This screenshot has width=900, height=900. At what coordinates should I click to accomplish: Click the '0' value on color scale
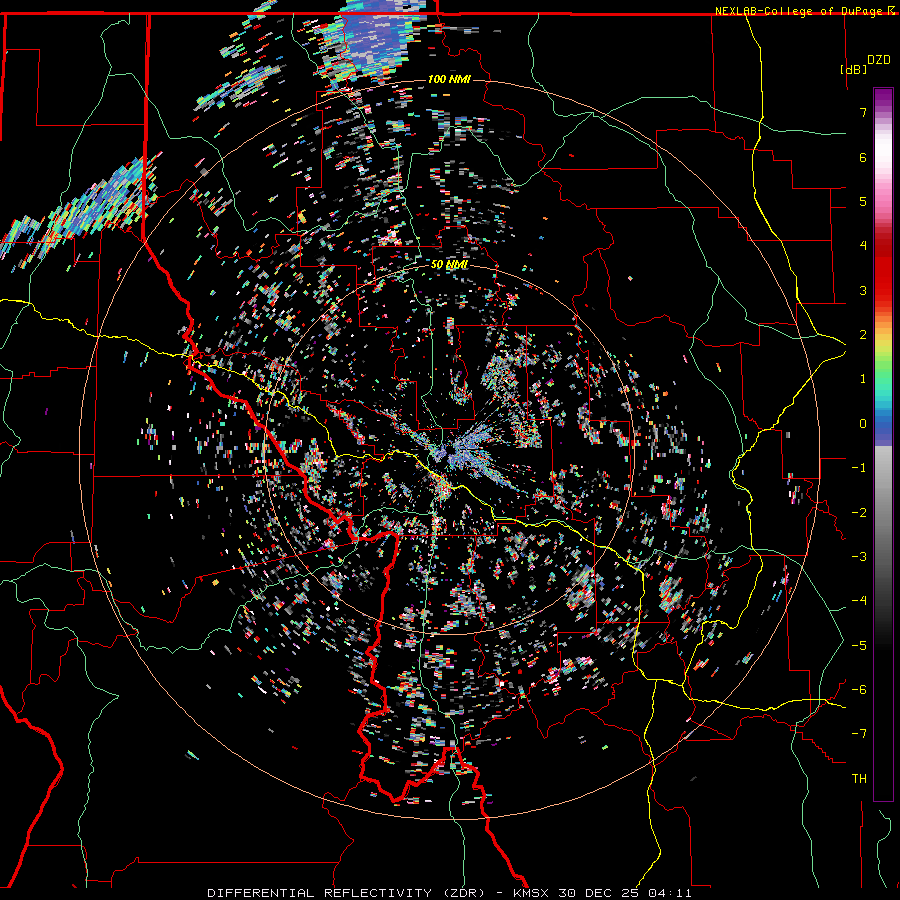(x=863, y=424)
